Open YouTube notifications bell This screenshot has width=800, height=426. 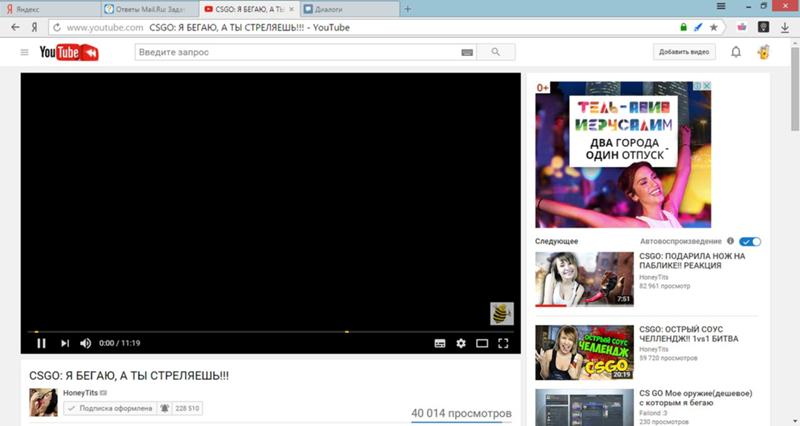pos(736,52)
